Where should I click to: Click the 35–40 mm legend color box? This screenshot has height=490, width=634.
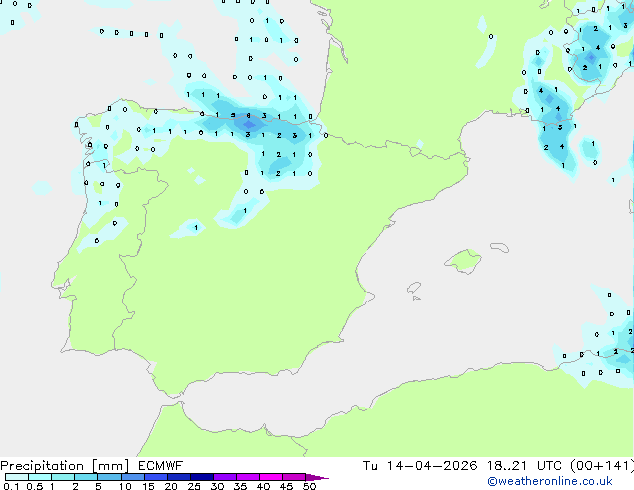(247, 477)
